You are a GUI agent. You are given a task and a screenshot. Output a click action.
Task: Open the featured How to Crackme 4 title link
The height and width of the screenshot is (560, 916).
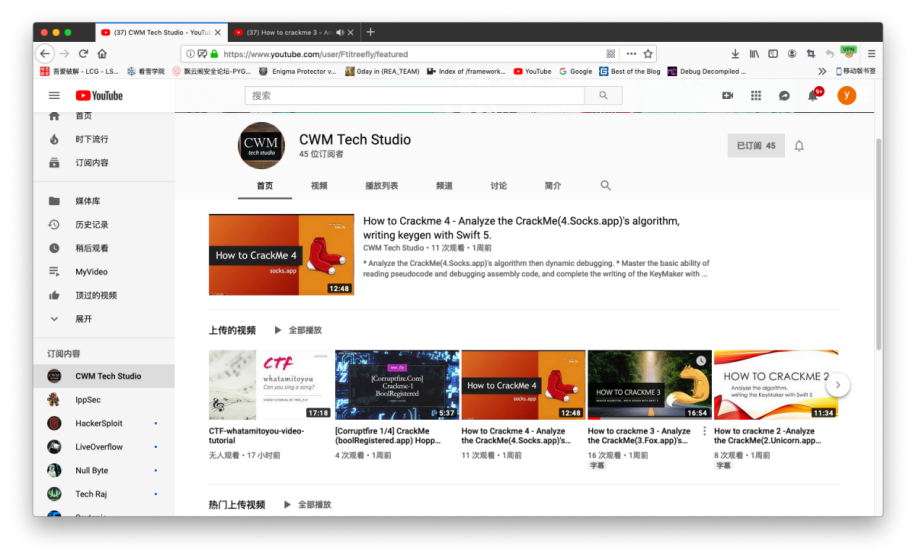[521, 228]
